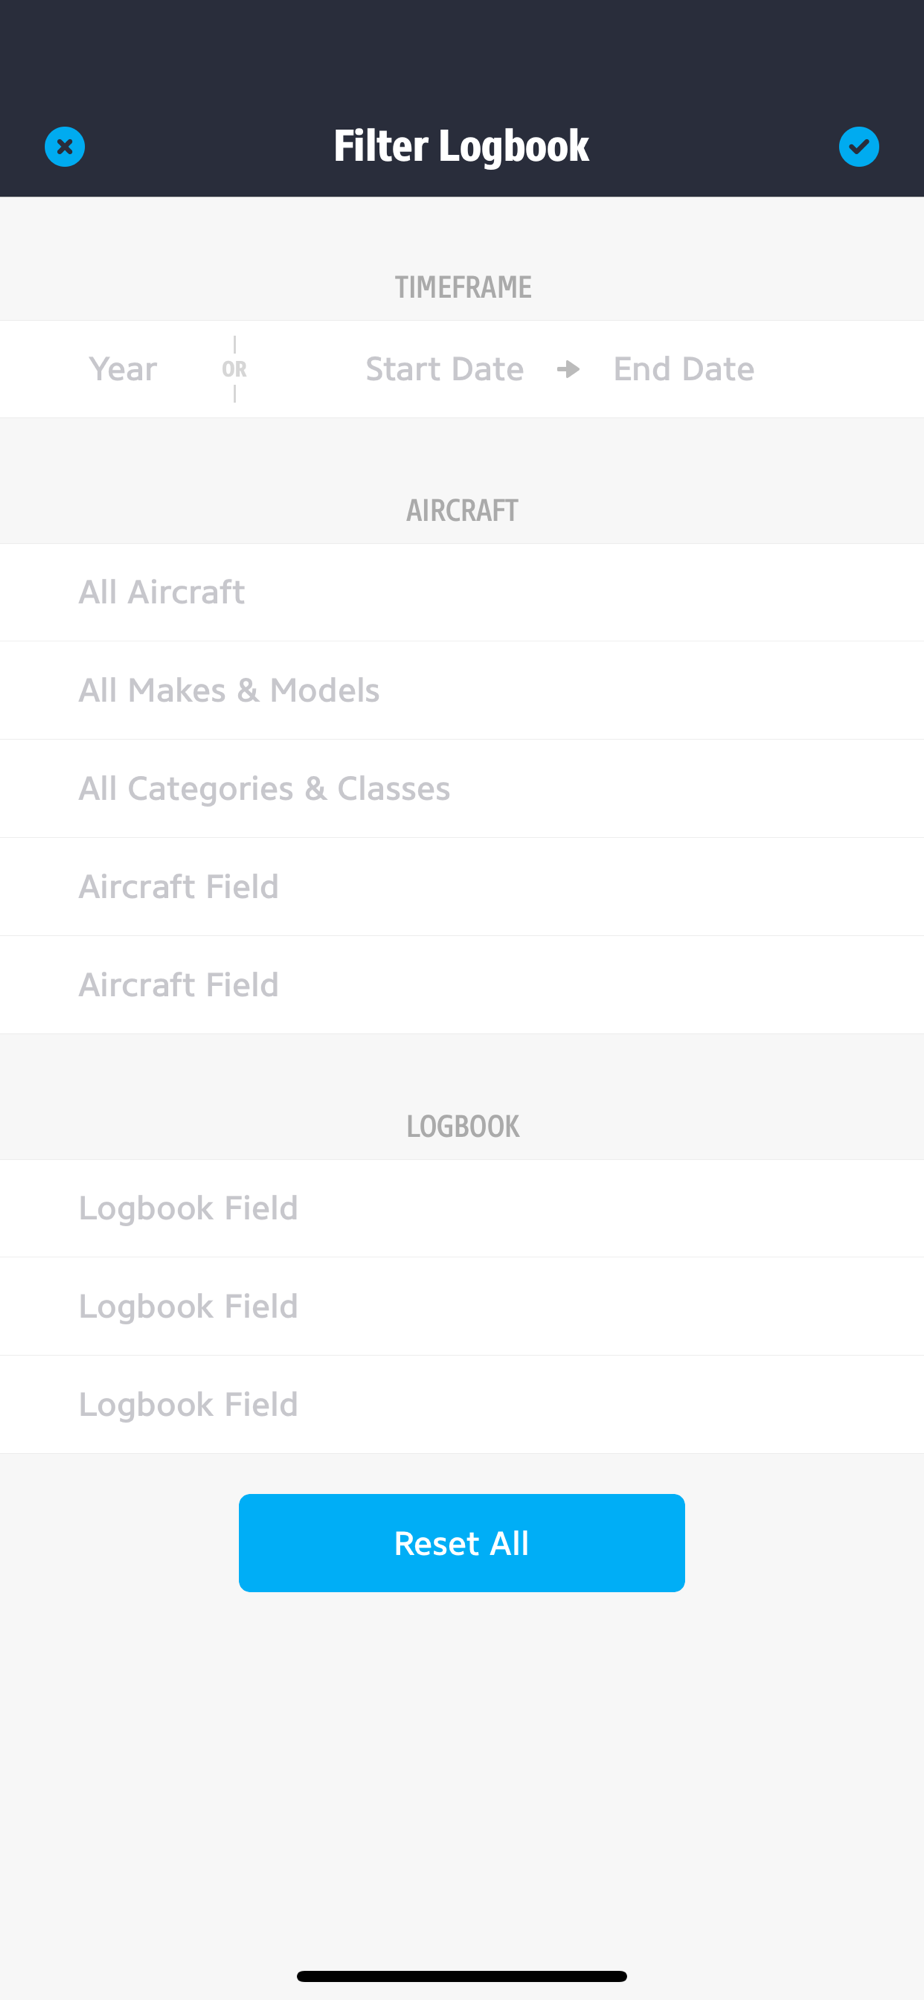
Task: Select the first Logbook Field row
Action: [188, 1208]
